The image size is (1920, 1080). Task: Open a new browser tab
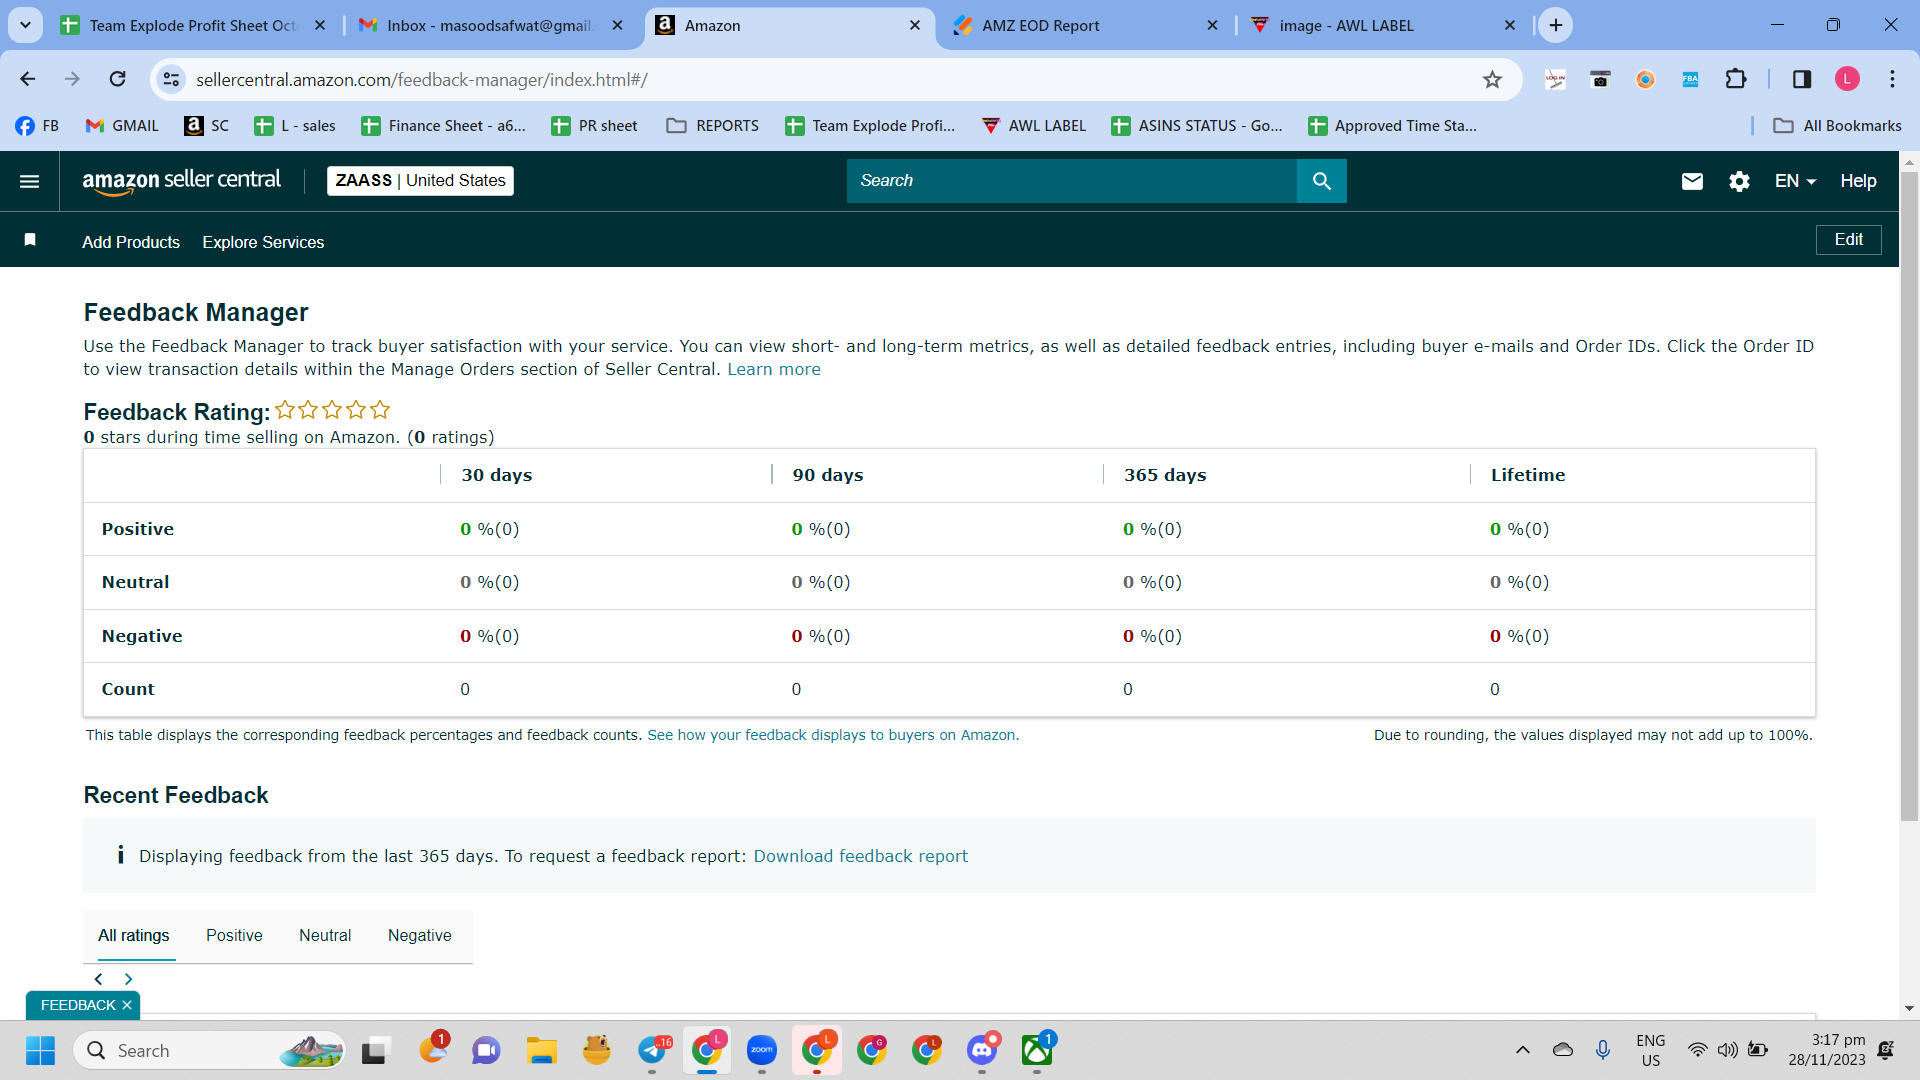click(1556, 25)
